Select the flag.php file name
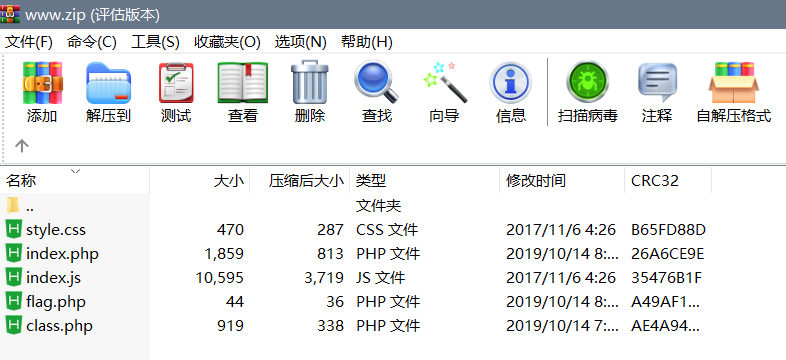 pyautogui.click(x=56, y=302)
